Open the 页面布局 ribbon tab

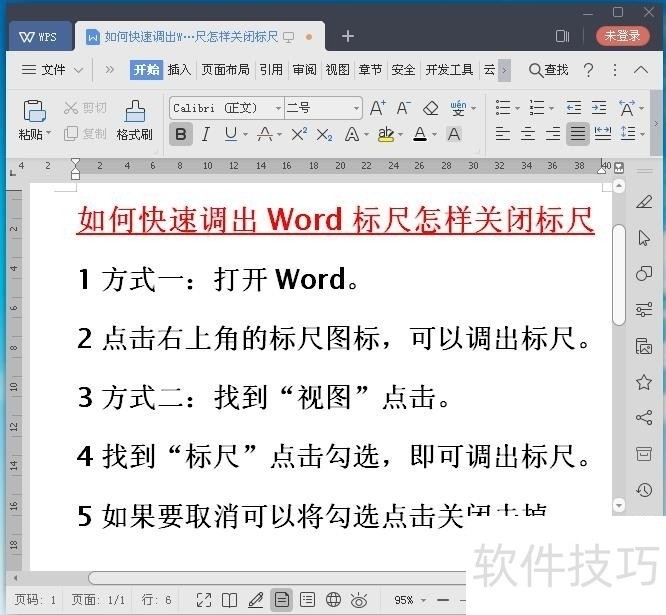pos(225,70)
